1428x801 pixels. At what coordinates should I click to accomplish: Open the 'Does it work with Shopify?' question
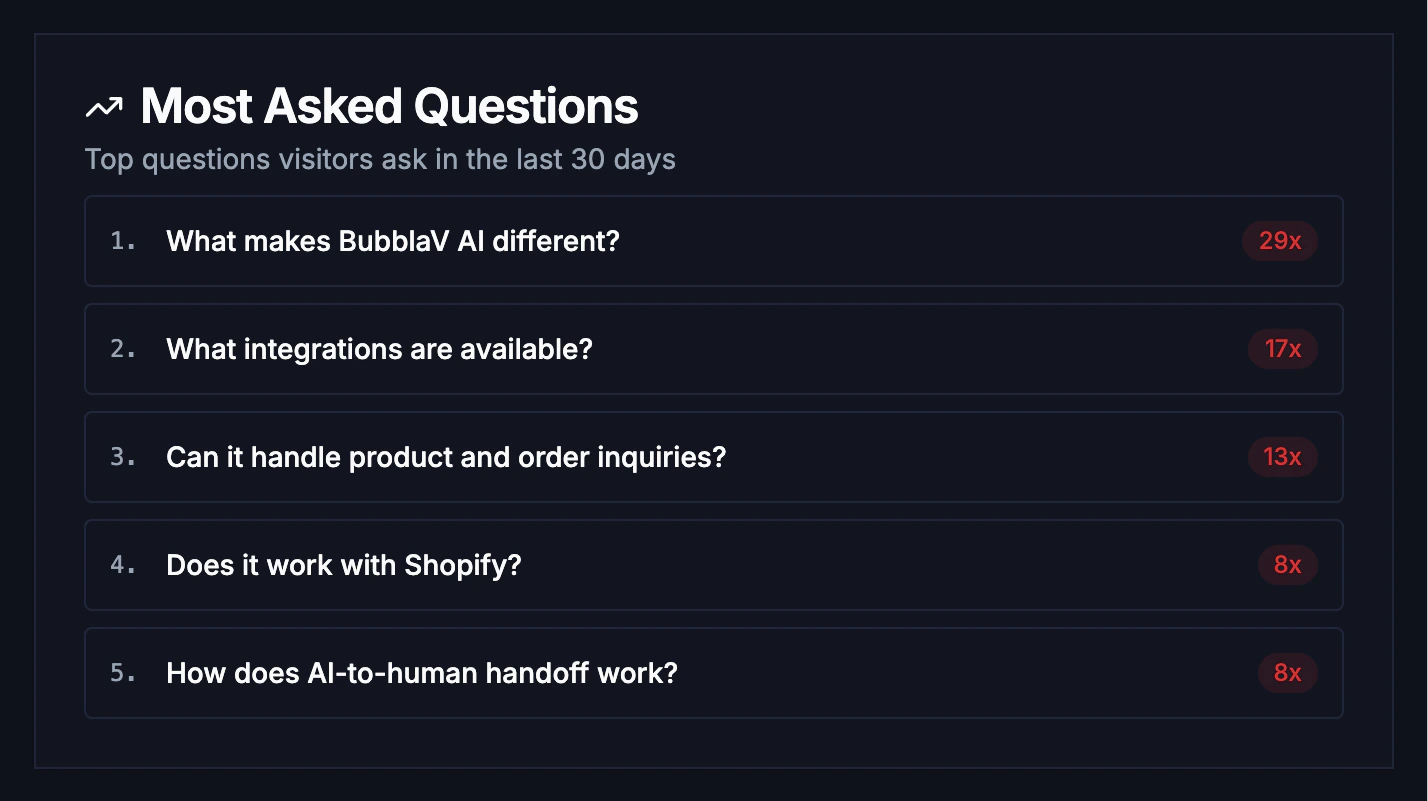click(343, 565)
